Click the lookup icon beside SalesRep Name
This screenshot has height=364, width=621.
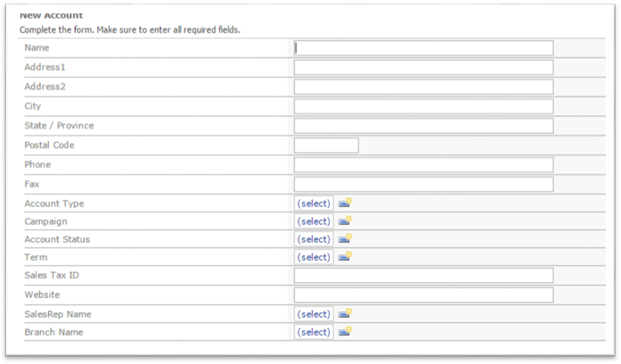345,314
